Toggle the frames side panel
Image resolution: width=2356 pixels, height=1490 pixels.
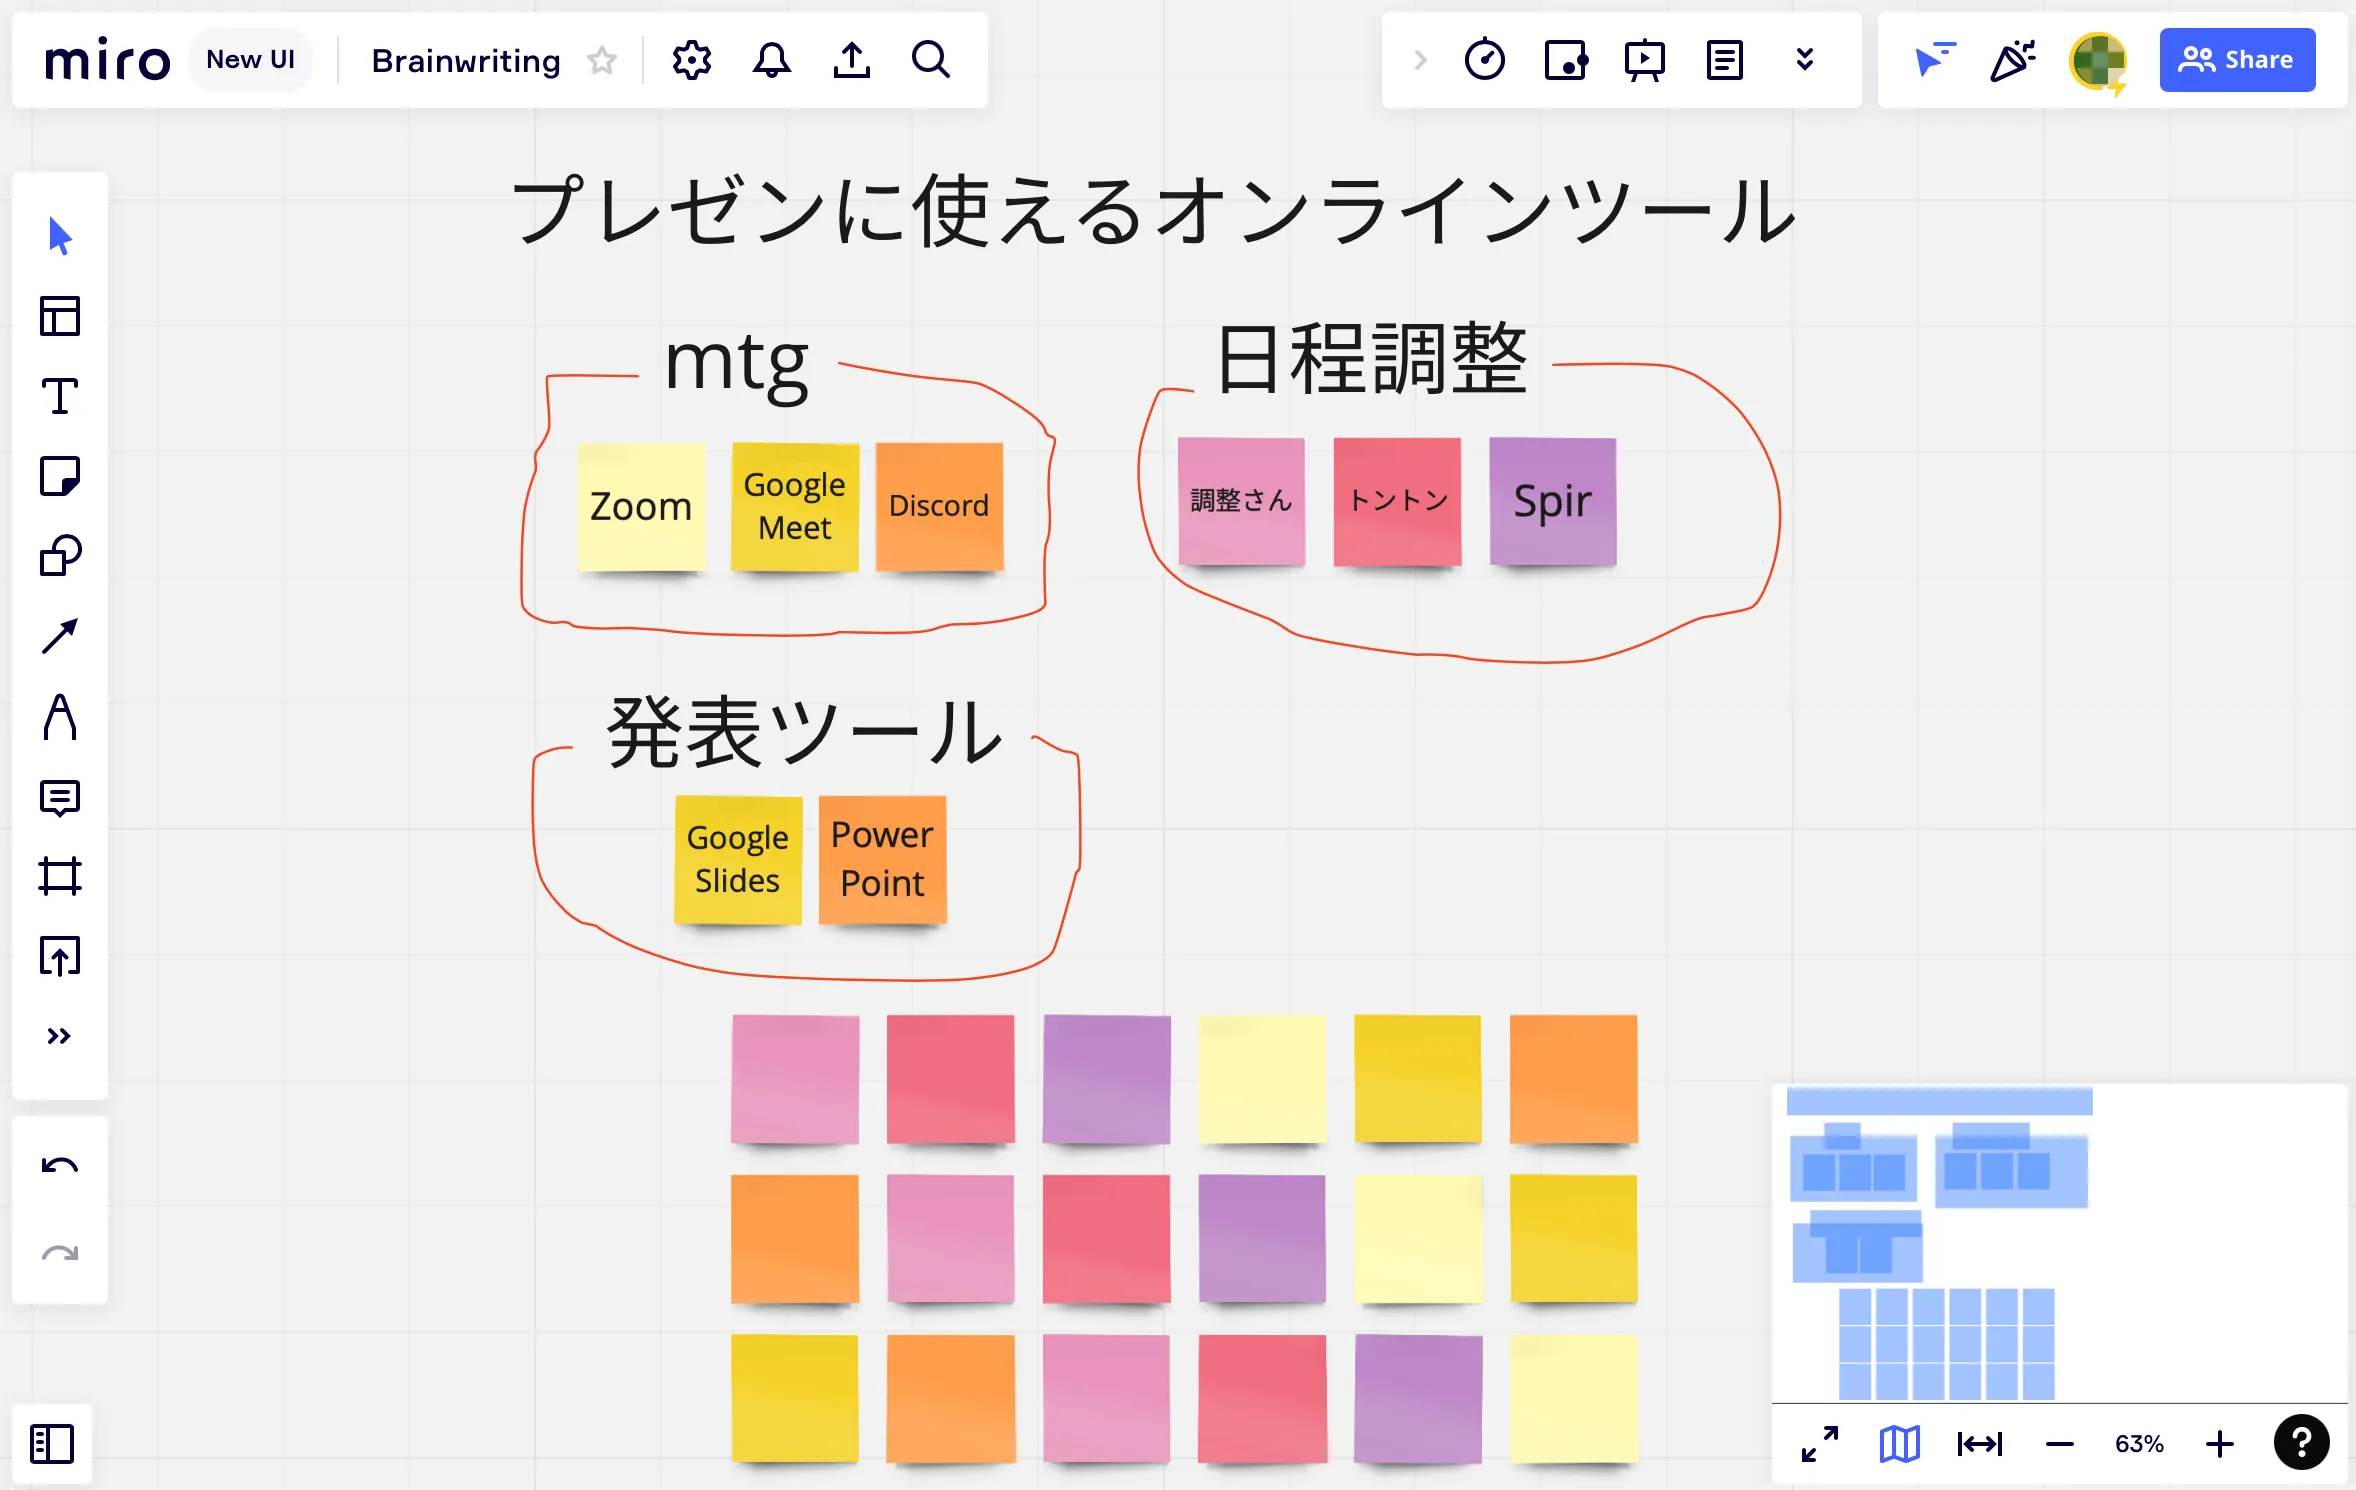tap(52, 1443)
